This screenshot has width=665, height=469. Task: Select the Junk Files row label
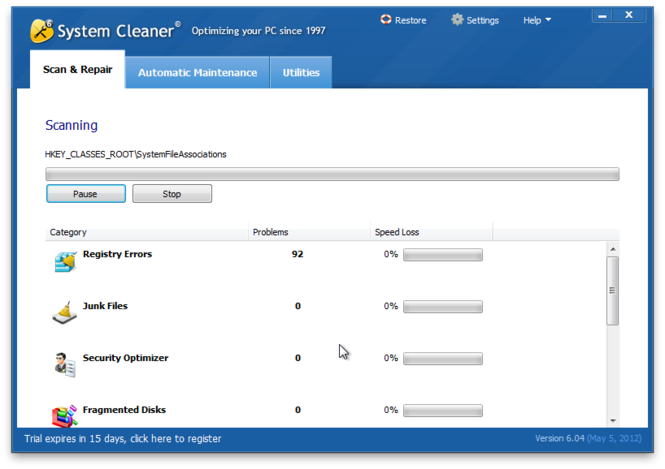(x=105, y=306)
